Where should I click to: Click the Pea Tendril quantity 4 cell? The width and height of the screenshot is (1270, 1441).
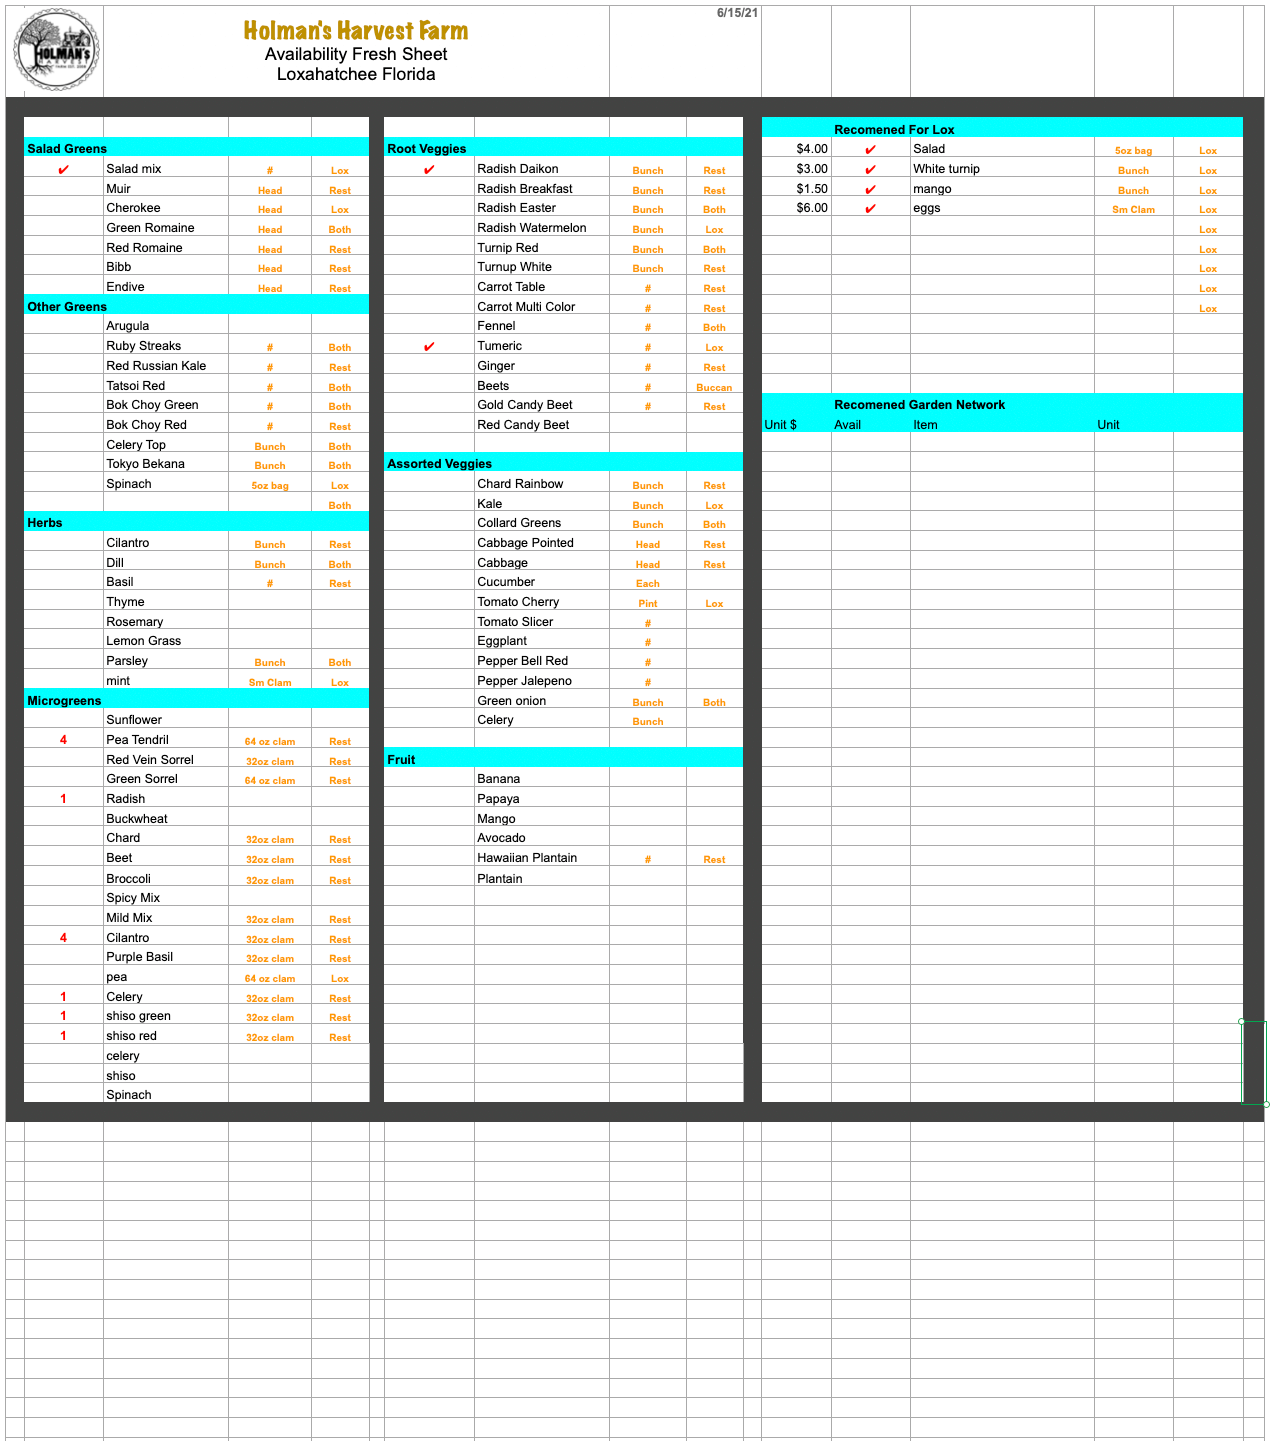[x=64, y=740]
